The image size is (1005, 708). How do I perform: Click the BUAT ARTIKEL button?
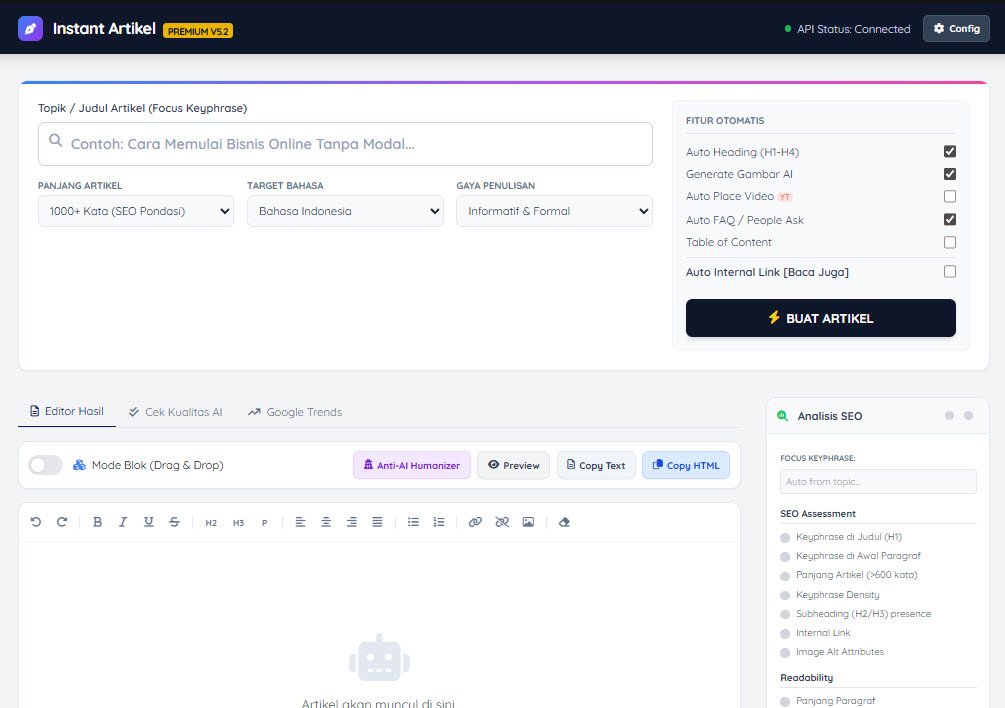coord(820,318)
